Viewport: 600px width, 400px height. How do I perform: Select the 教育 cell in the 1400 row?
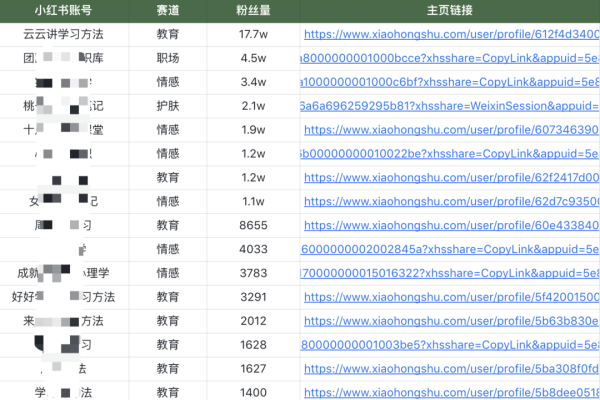168,393
